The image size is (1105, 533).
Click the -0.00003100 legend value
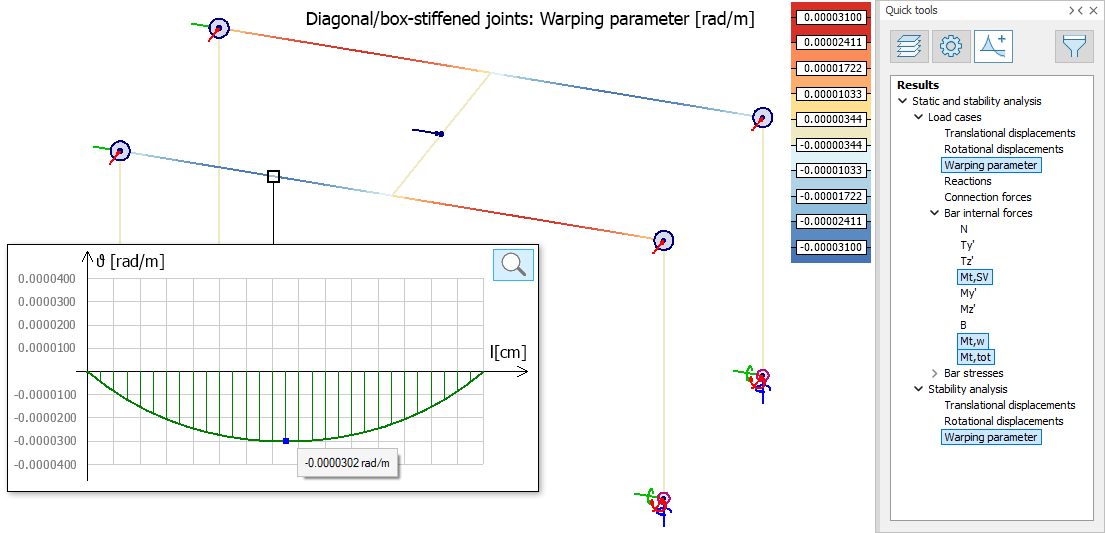point(831,247)
